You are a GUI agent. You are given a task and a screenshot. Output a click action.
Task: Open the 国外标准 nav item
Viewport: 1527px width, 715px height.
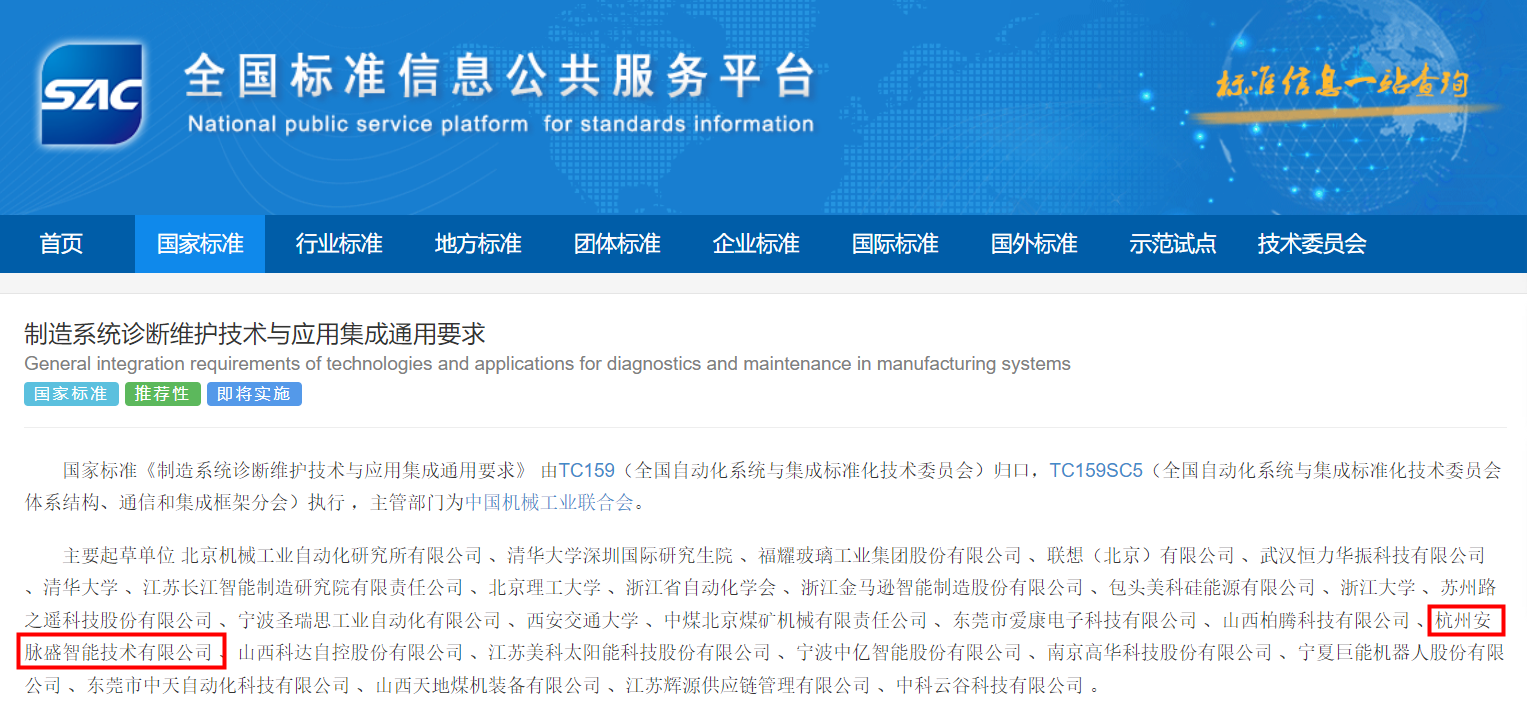[1034, 244]
